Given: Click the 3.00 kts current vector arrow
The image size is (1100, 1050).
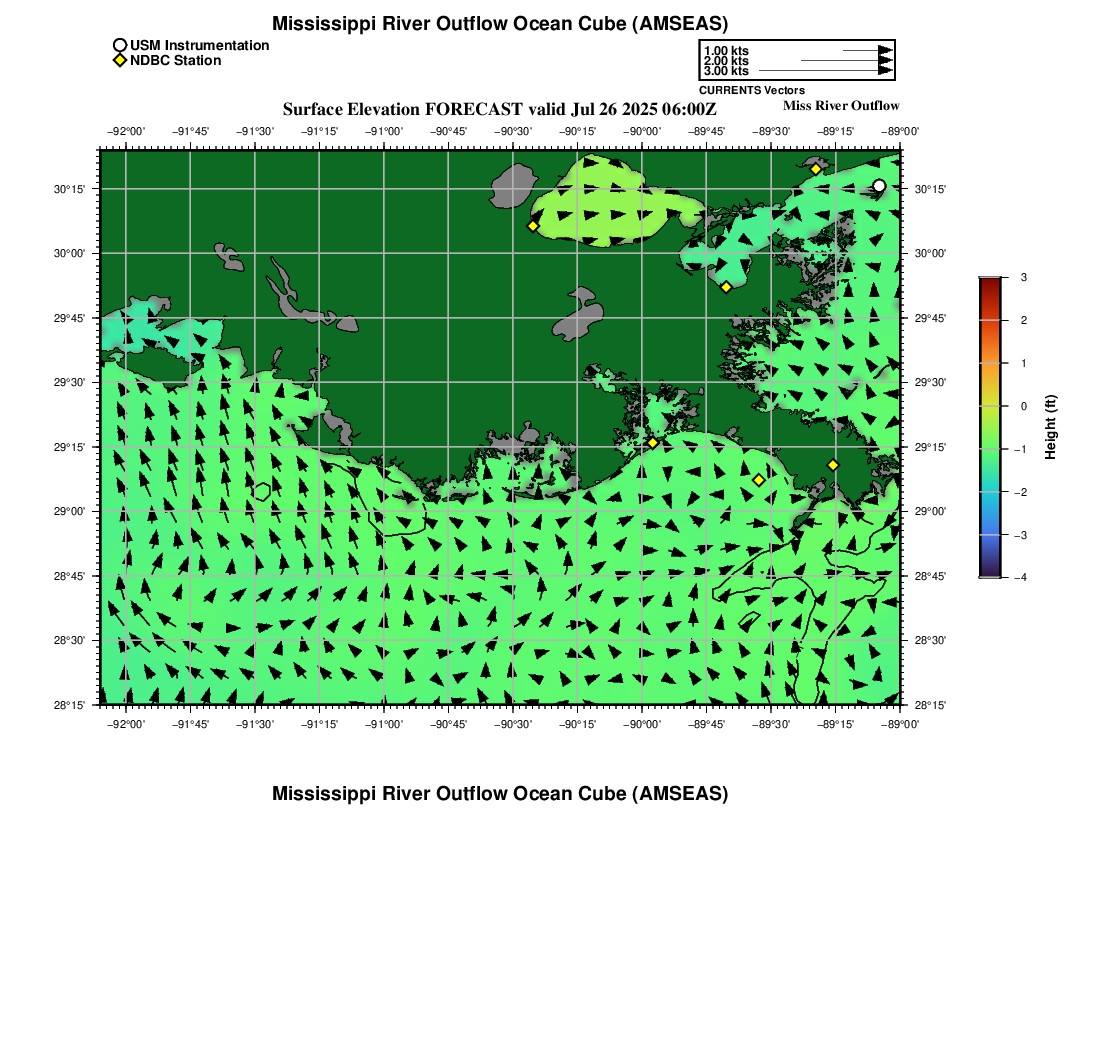Looking at the screenshot, I should [824, 71].
